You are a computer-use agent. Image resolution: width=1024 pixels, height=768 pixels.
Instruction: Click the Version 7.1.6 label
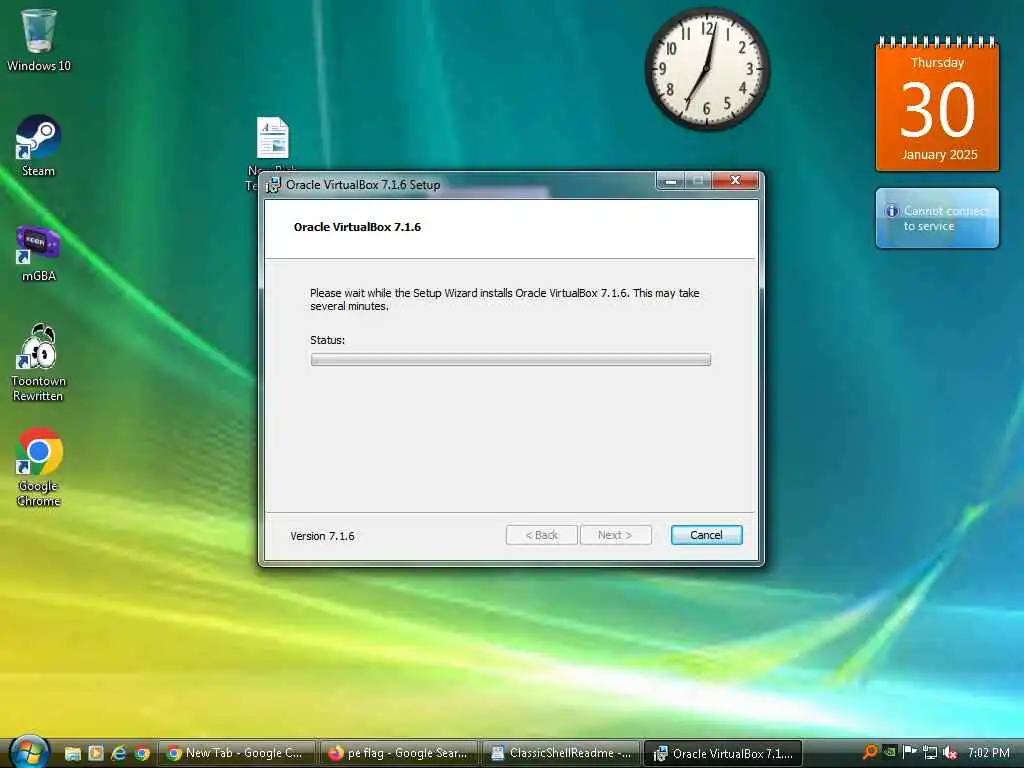point(323,536)
